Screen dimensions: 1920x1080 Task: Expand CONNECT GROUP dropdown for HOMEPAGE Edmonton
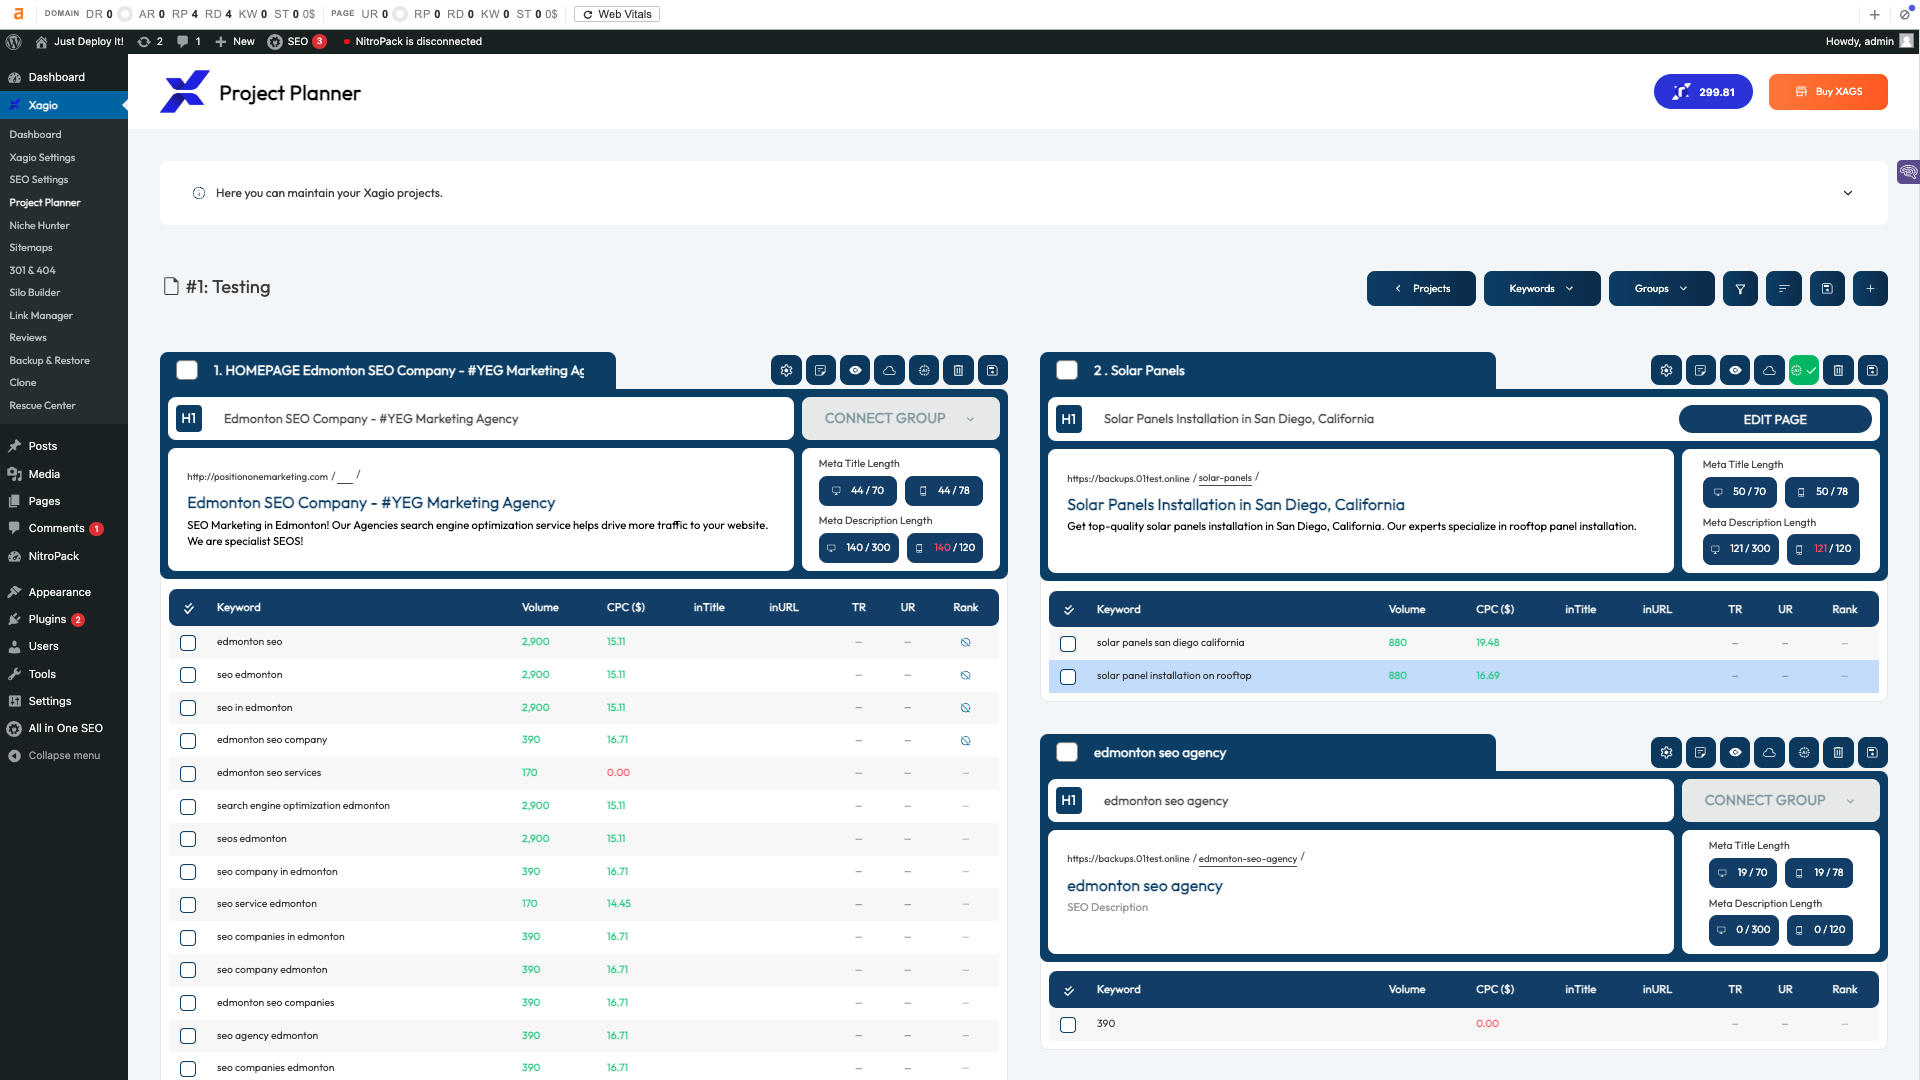pyautogui.click(x=900, y=418)
